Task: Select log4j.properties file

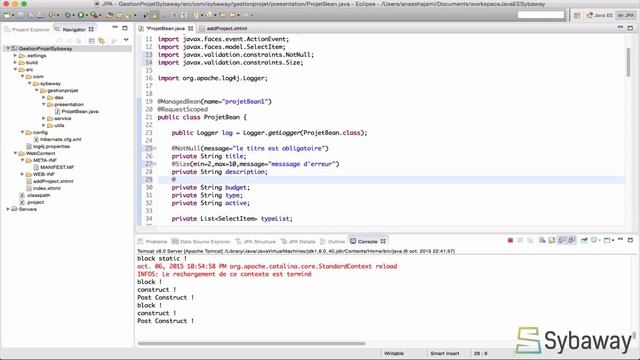Action: (x=48, y=146)
